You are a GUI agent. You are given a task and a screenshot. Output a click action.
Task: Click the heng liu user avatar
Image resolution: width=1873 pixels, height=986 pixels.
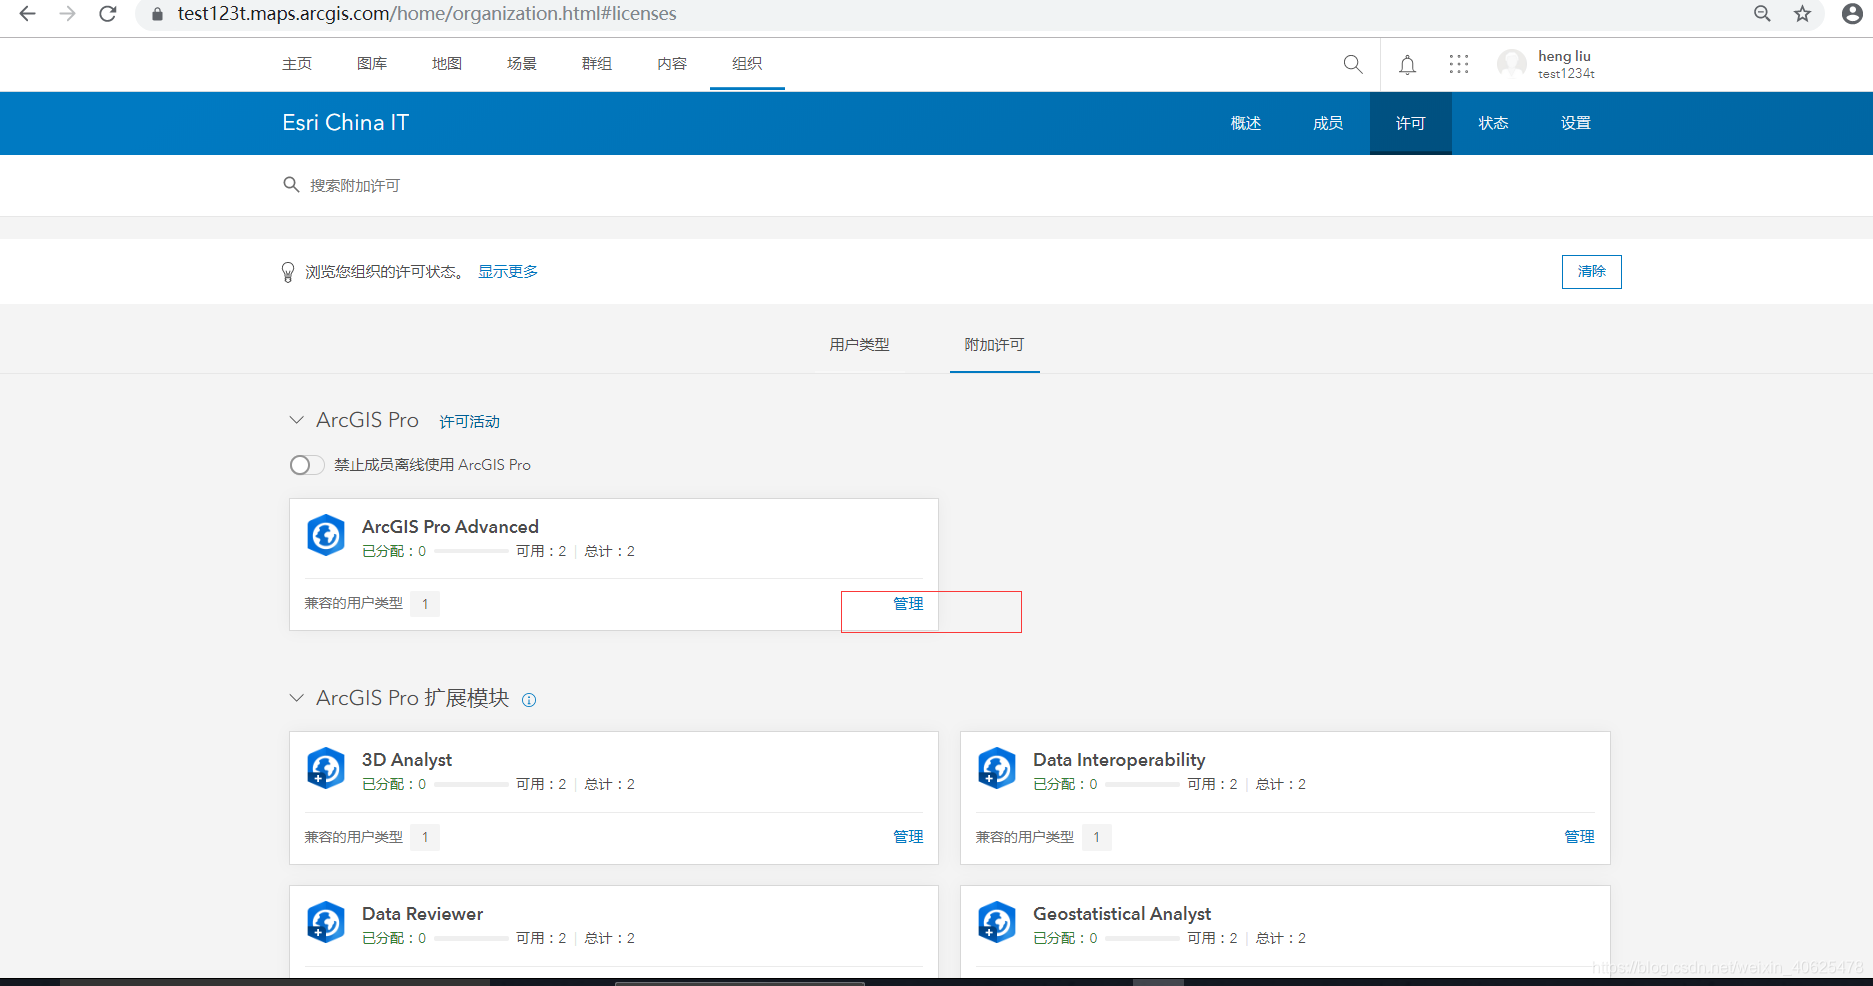tap(1512, 64)
